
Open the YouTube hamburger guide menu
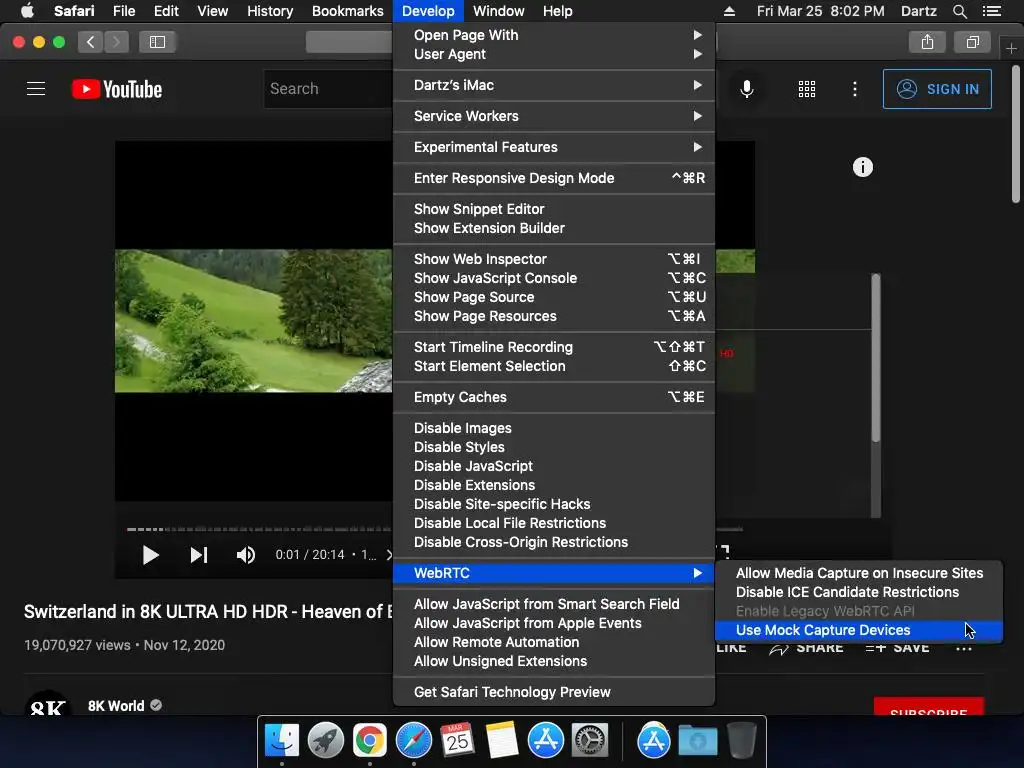tap(36, 89)
